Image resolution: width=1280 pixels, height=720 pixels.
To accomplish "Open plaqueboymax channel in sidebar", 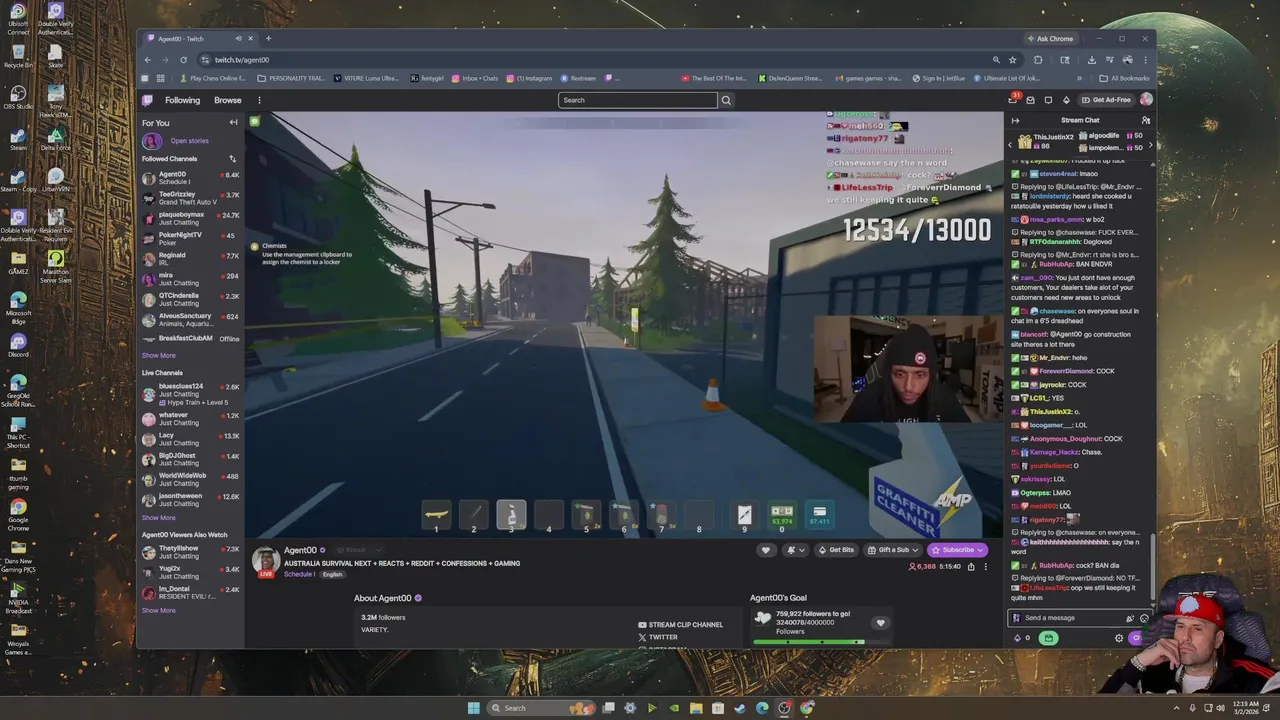I will click(x=190, y=218).
